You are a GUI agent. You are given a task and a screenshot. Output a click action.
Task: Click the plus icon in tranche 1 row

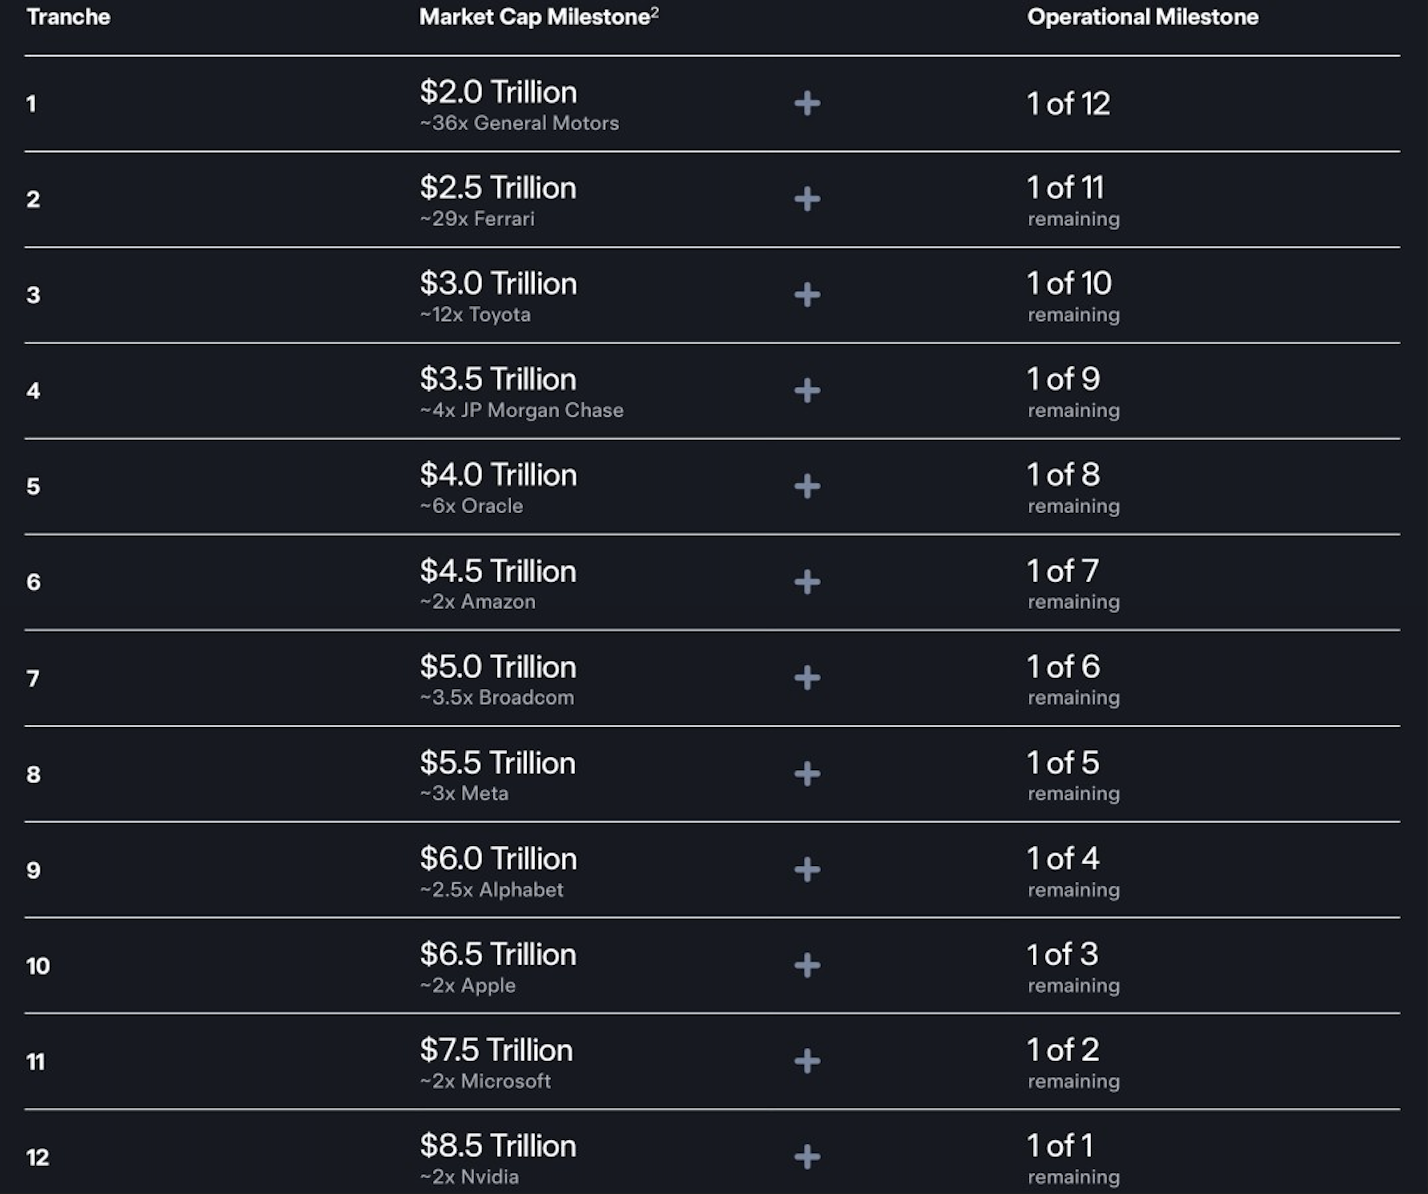[807, 103]
